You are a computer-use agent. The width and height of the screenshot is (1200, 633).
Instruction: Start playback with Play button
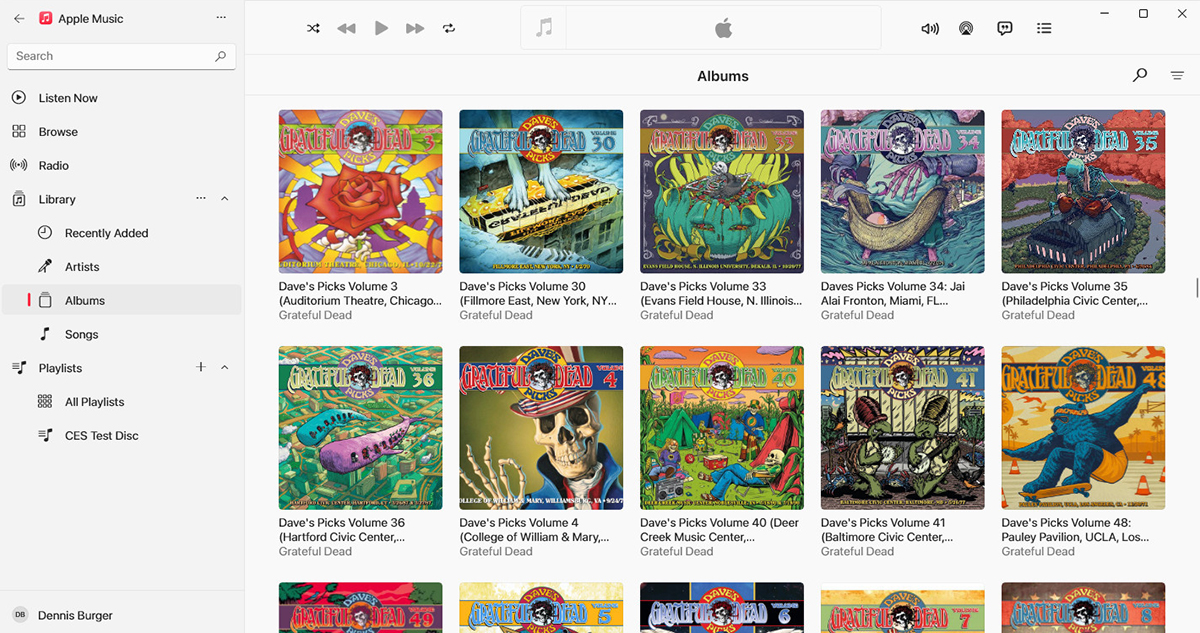click(x=381, y=28)
